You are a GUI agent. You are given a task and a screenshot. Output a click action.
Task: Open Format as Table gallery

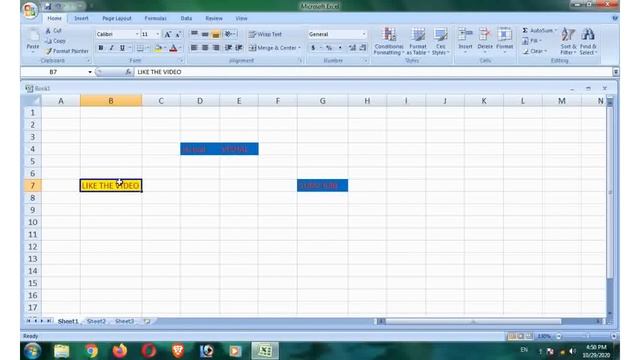pyautogui.click(x=418, y=41)
